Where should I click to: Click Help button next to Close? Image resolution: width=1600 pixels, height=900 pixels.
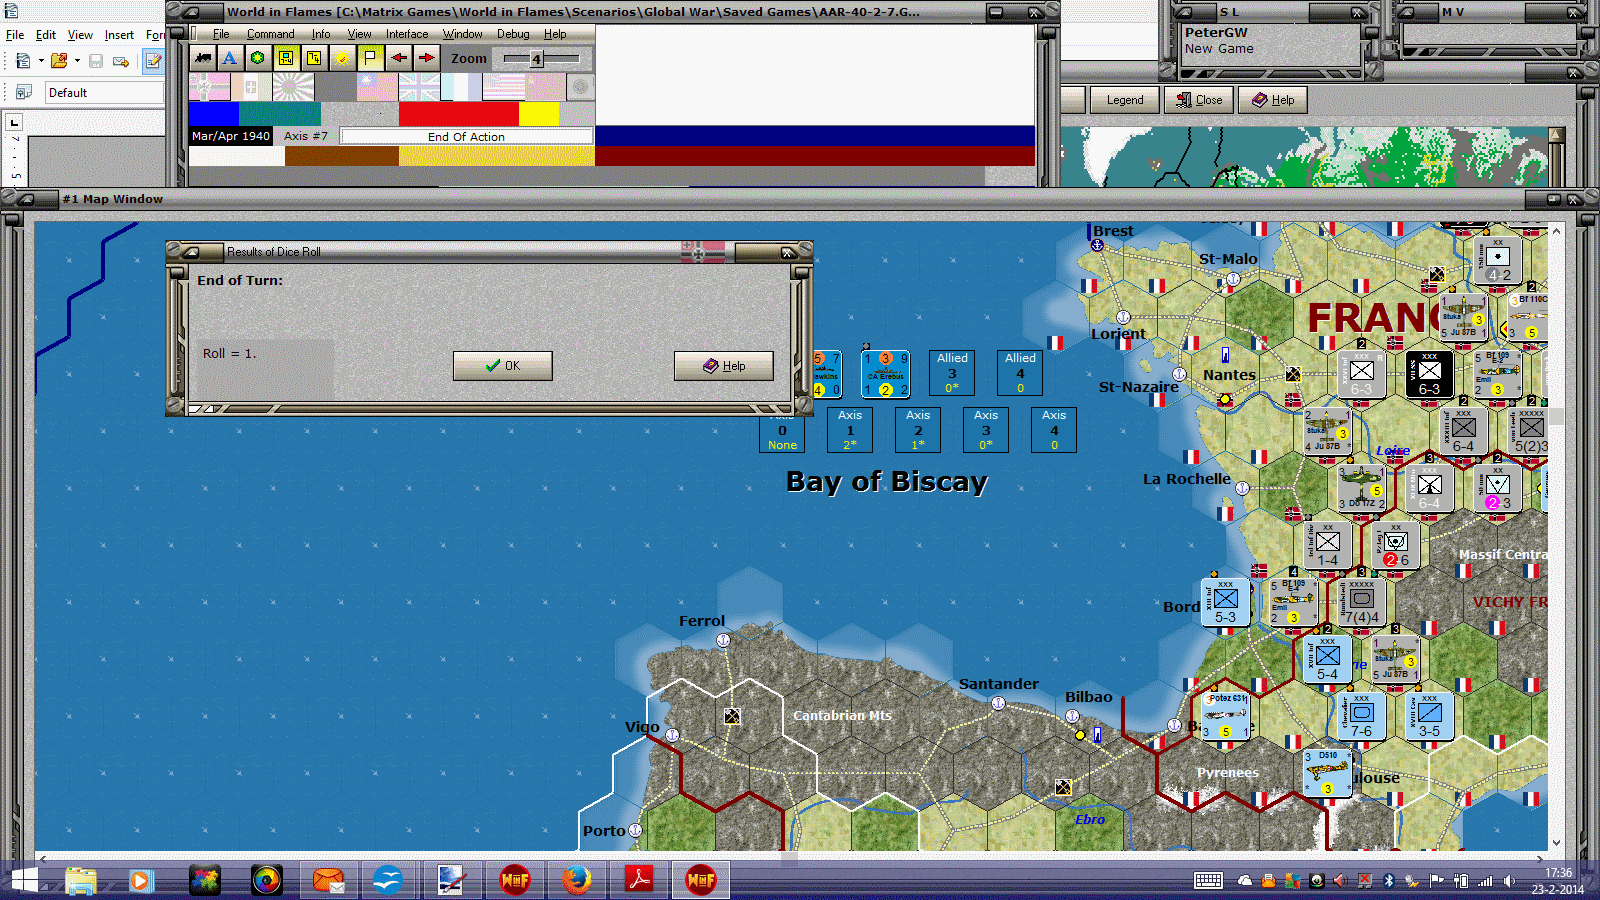click(x=1273, y=100)
